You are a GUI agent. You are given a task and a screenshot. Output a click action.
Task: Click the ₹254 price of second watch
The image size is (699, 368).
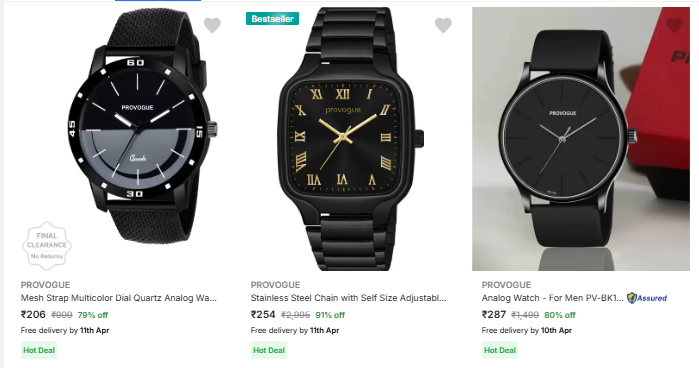(263, 314)
